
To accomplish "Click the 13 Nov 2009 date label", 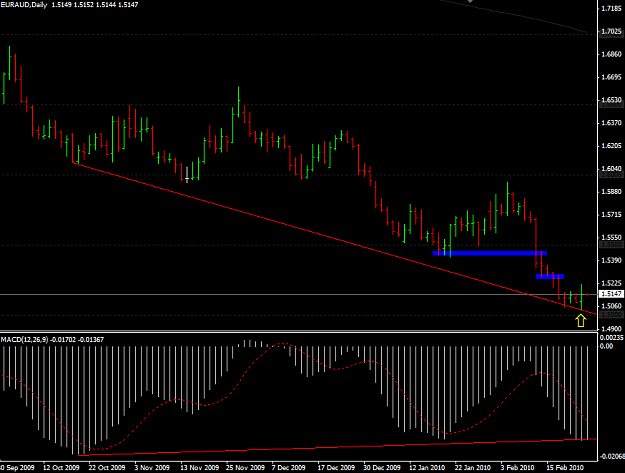I will pos(200,467).
